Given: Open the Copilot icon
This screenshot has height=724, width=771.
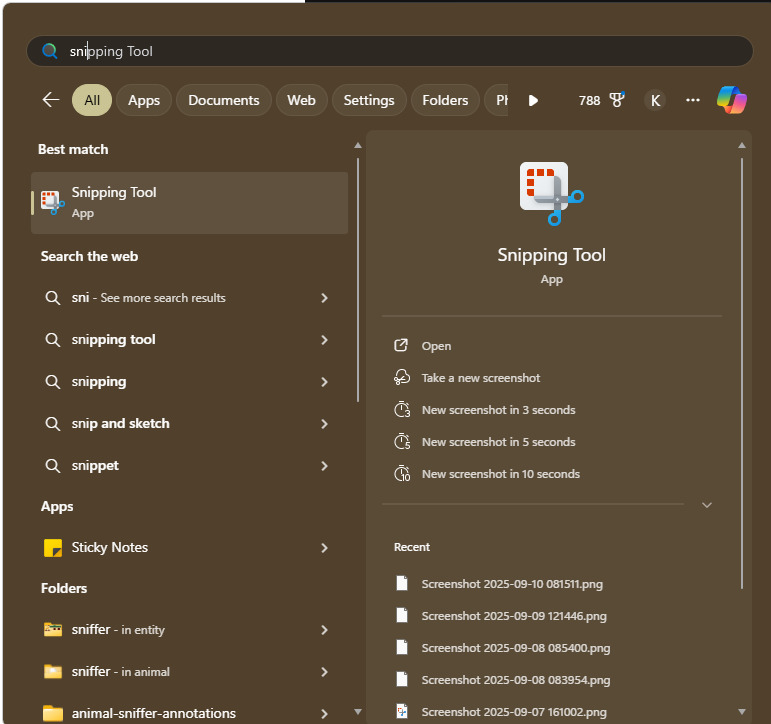Looking at the screenshot, I should [x=732, y=100].
